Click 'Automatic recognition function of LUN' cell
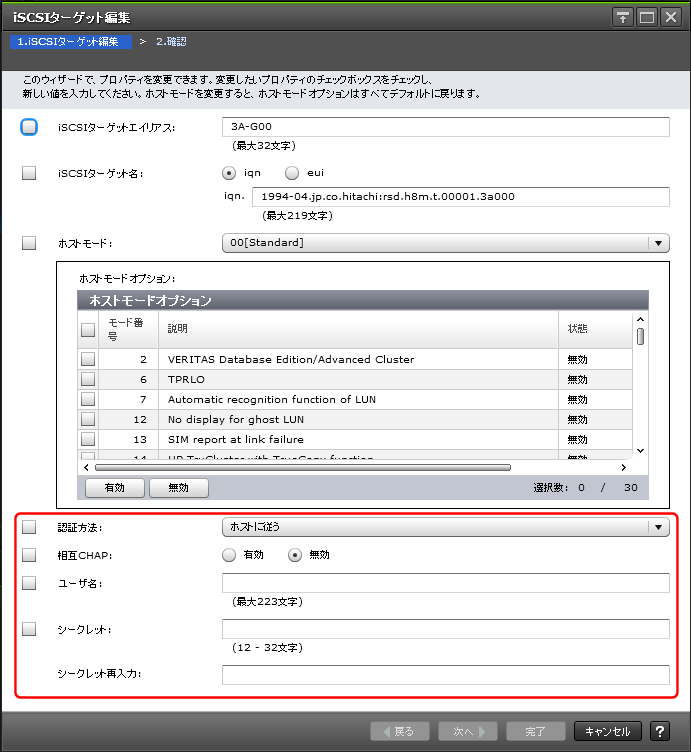 [x=358, y=399]
